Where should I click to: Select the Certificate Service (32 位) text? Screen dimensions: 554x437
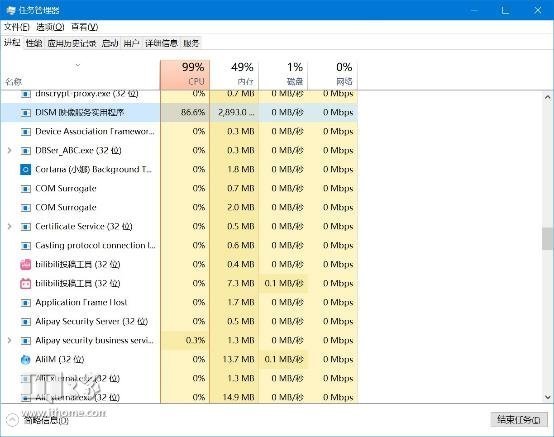84,226
